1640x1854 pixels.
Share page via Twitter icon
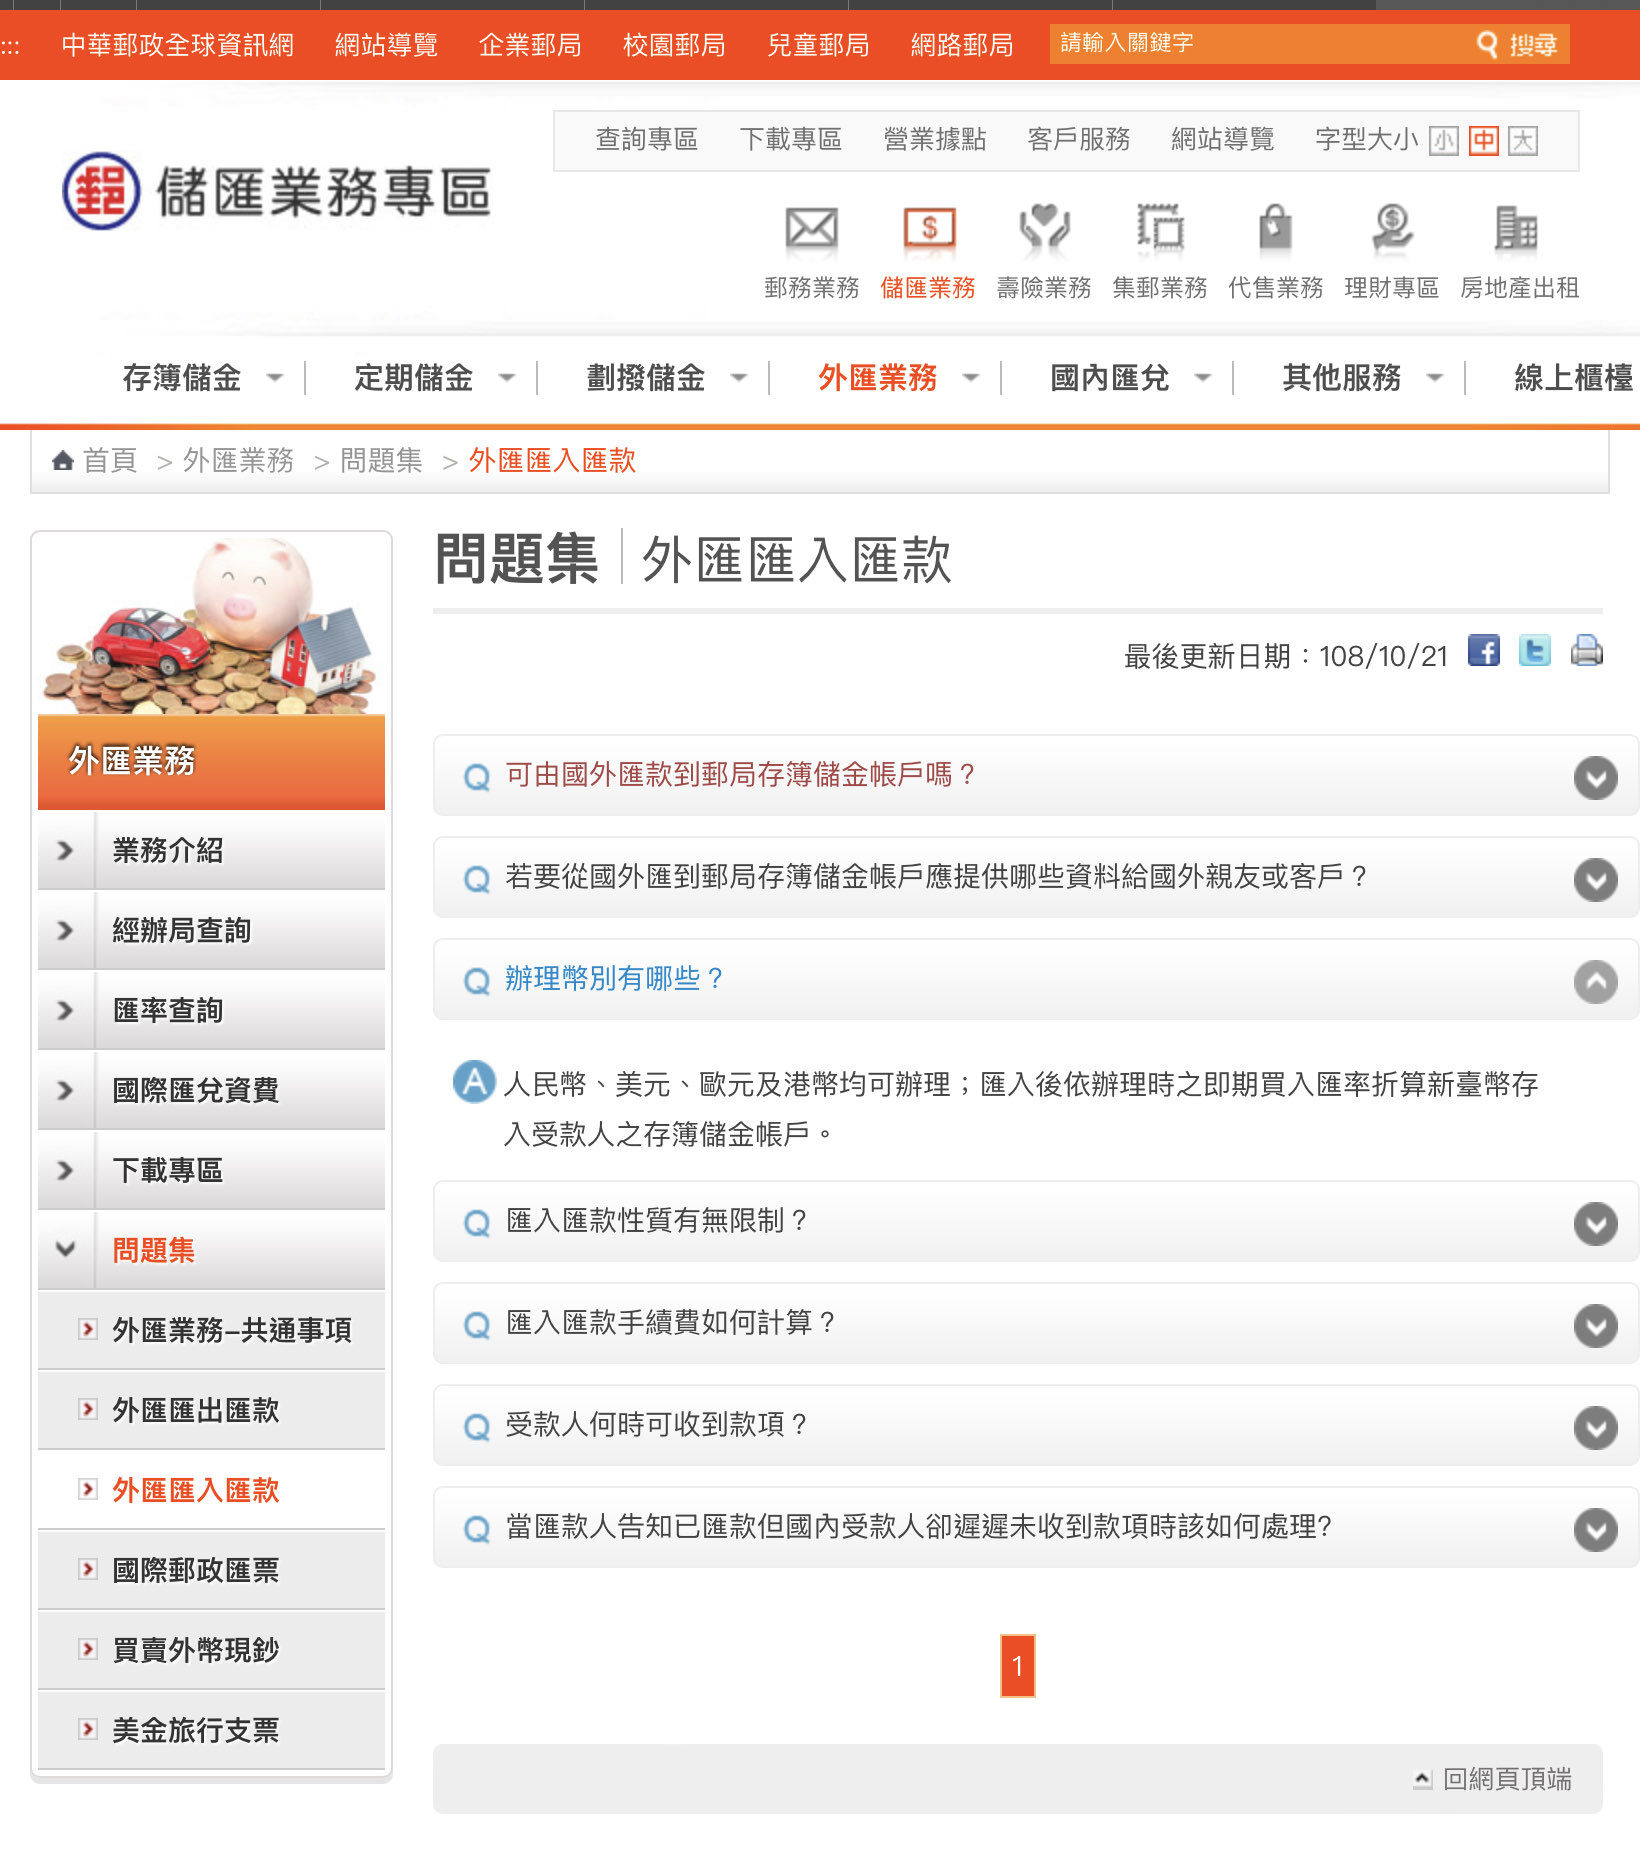tap(1535, 651)
